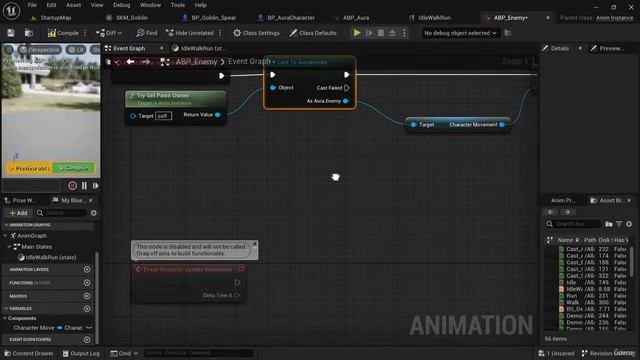Switch to the IdleWalkRun state graph tab
The width and height of the screenshot is (640, 360).
[198, 48]
